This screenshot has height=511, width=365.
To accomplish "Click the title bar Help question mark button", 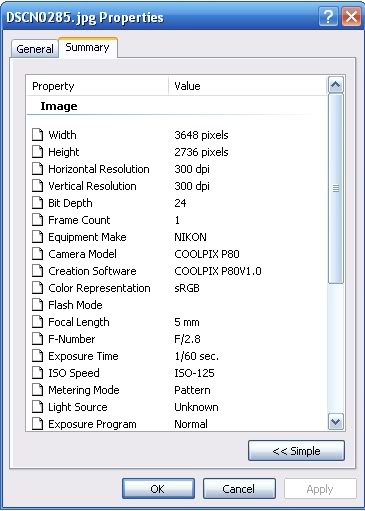I will click(x=328, y=17).
